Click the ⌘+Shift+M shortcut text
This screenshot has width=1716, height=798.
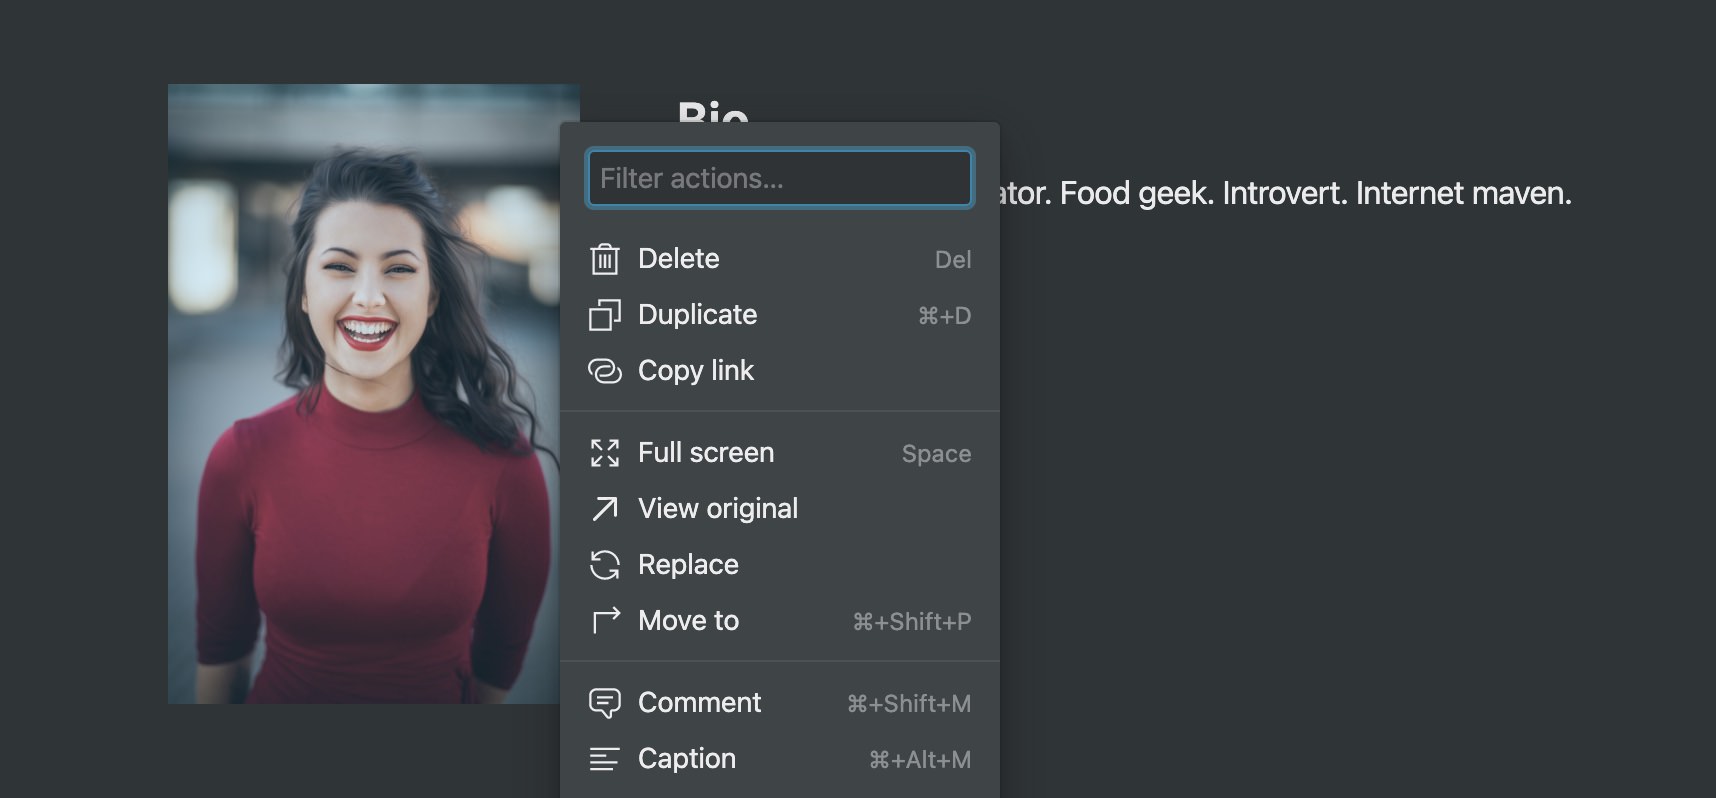point(909,704)
